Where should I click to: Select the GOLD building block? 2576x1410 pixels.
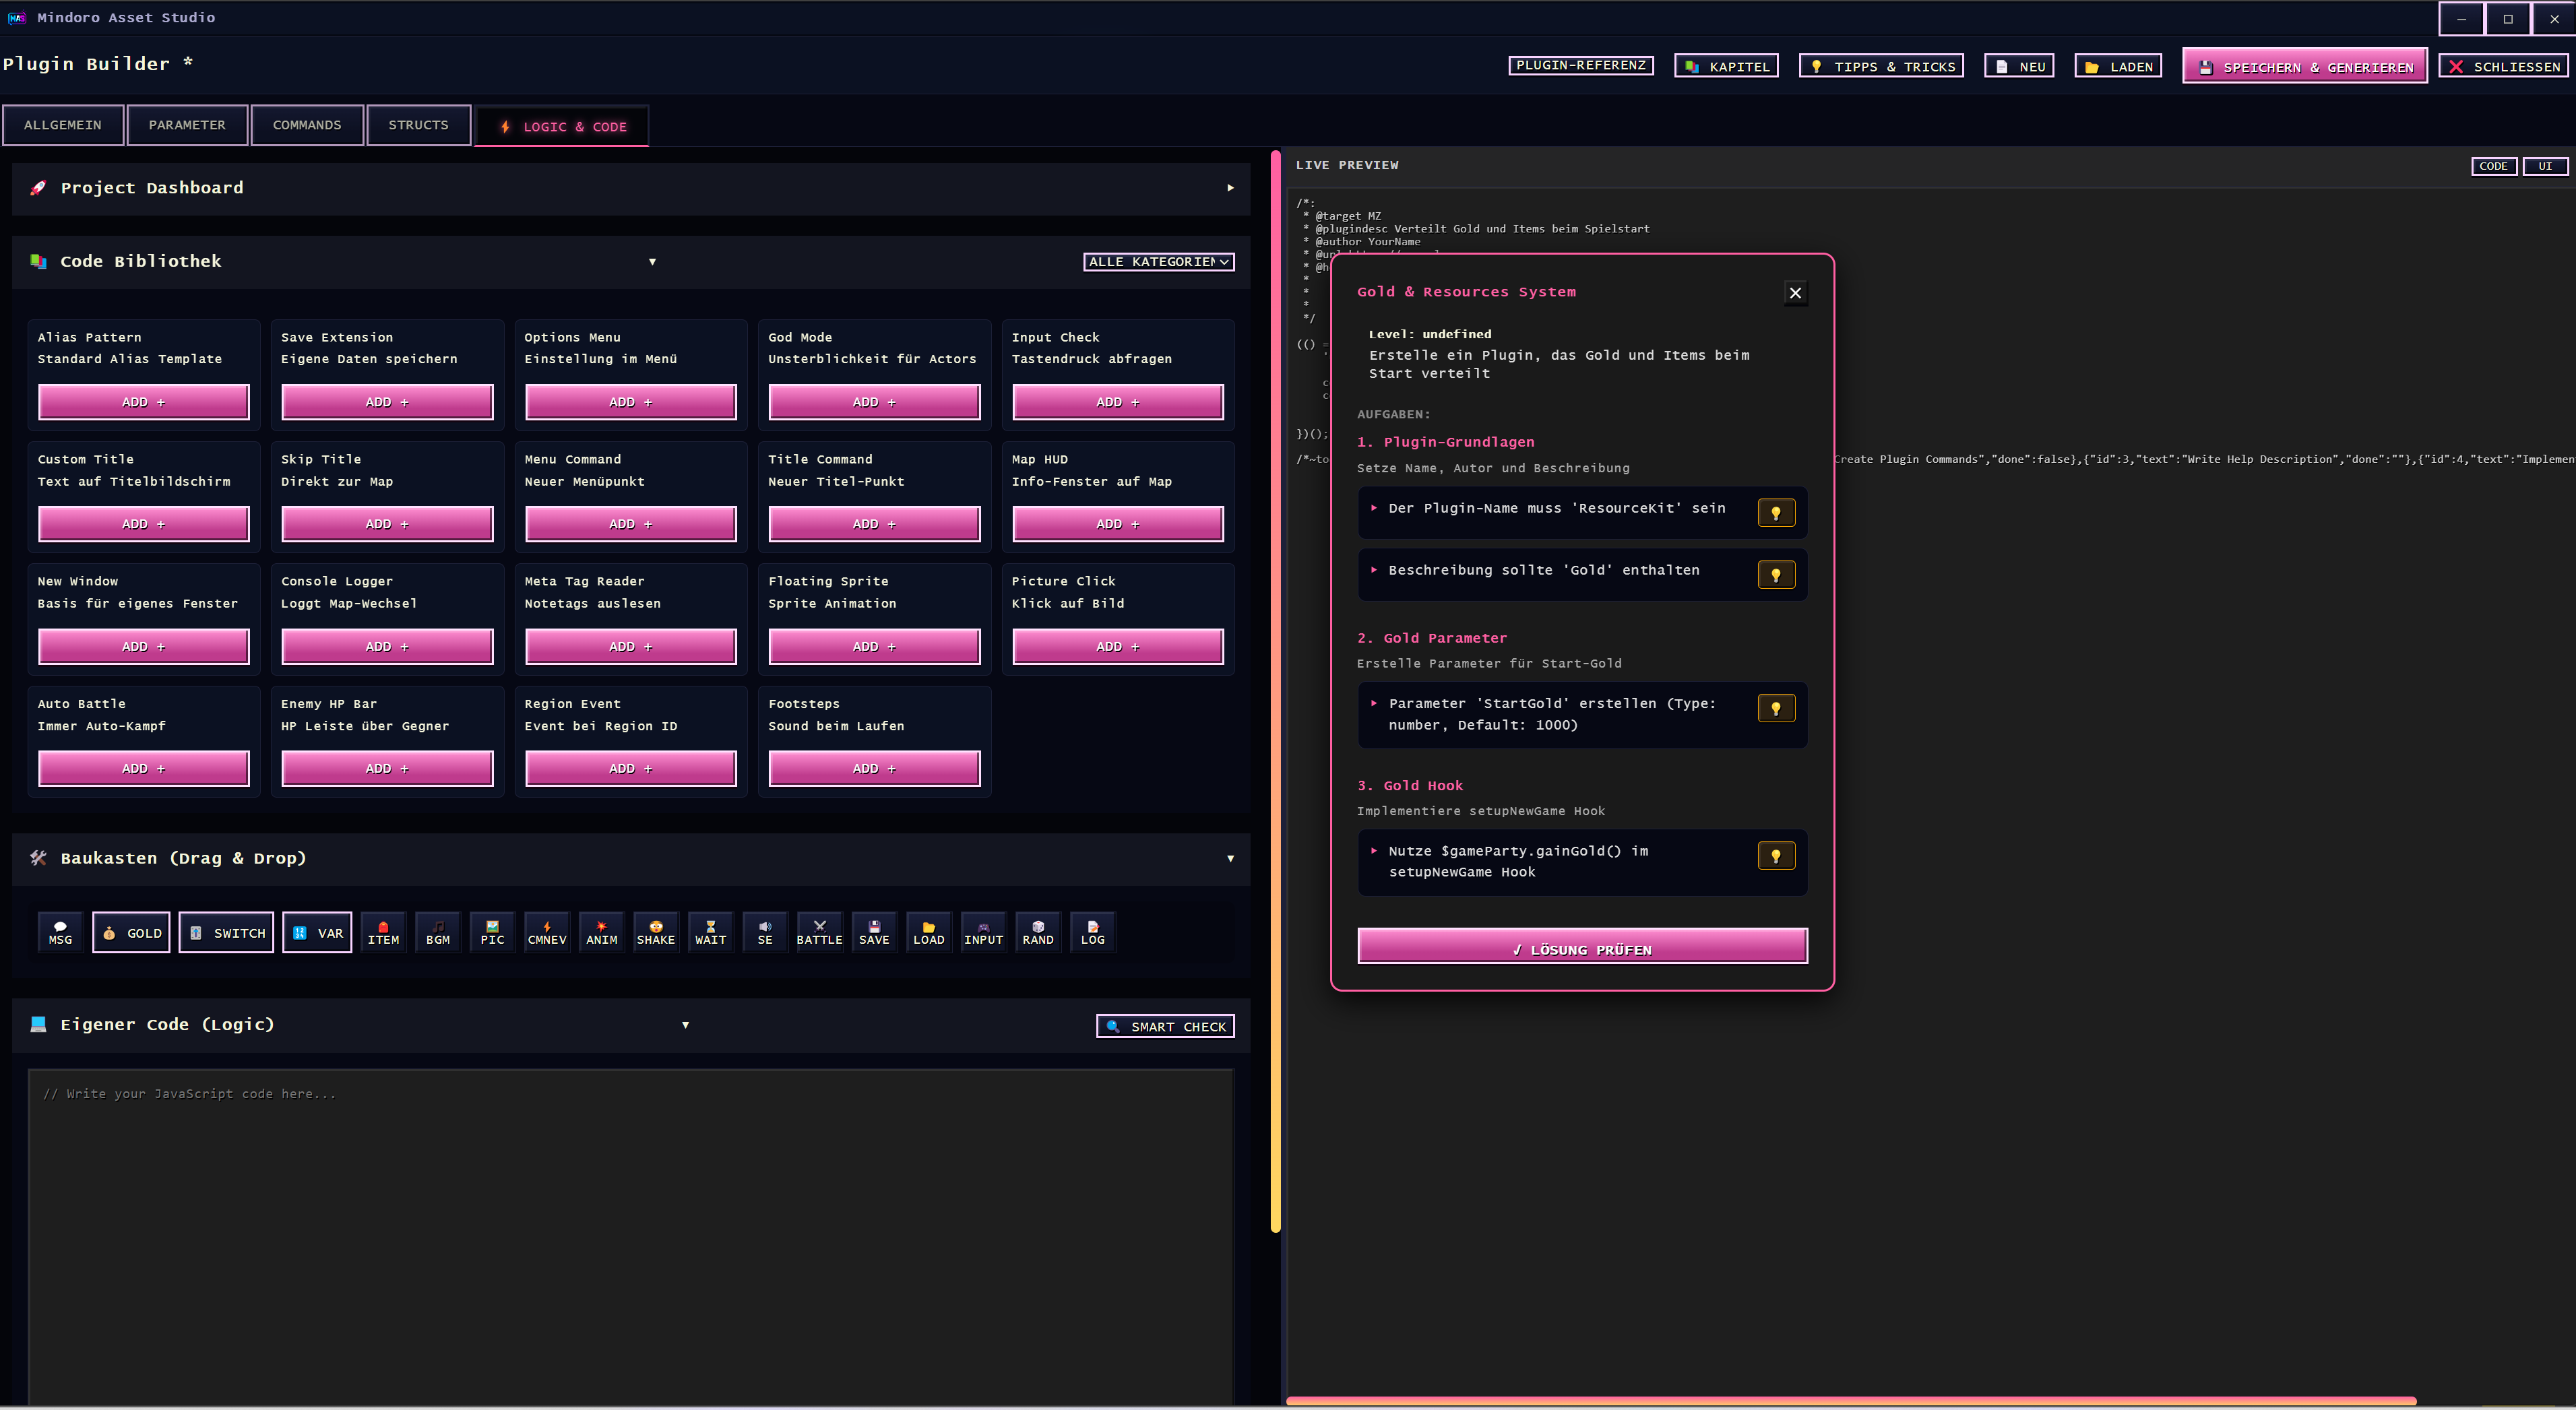click(132, 932)
